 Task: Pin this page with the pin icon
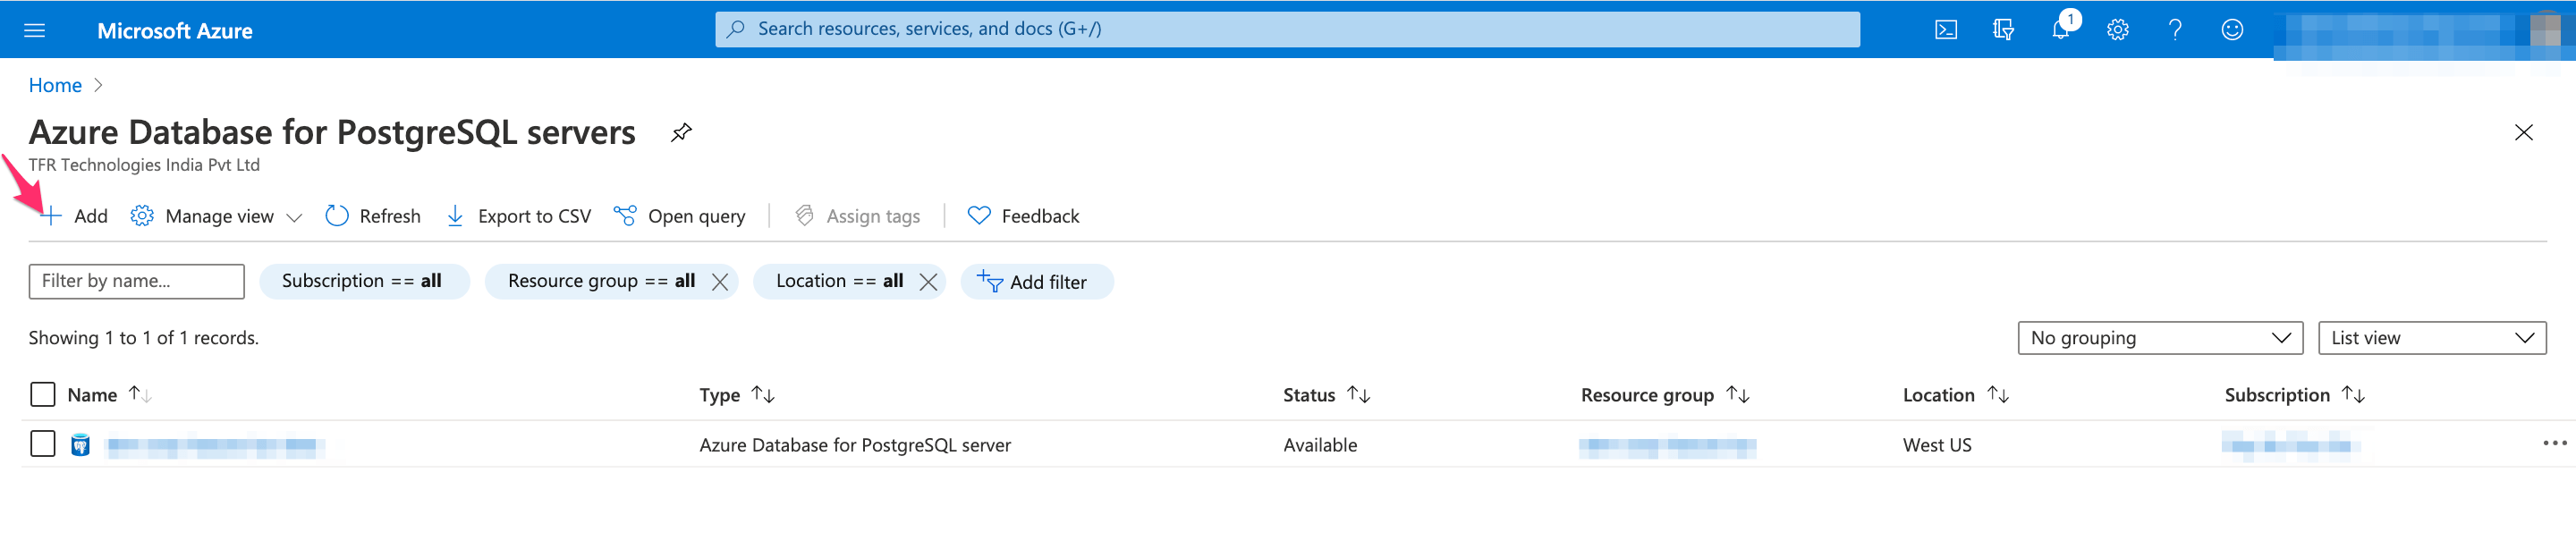[681, 132]
